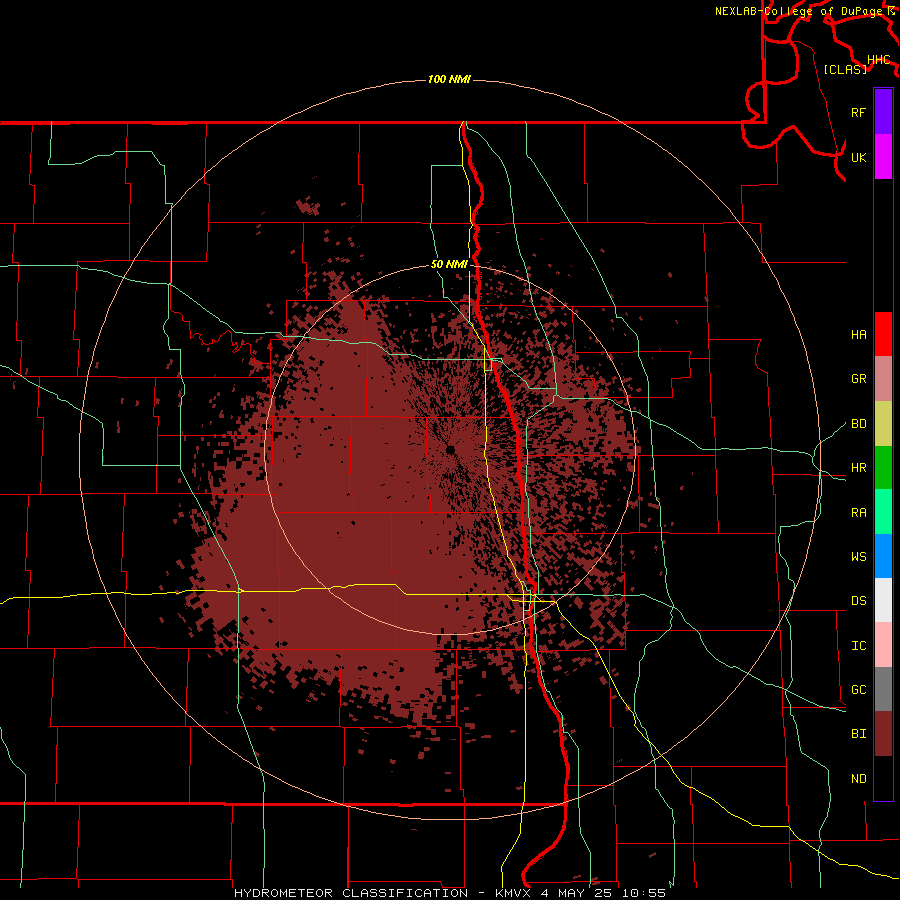
Task: Click the HA red legend swatch
Action: point(883,334)
